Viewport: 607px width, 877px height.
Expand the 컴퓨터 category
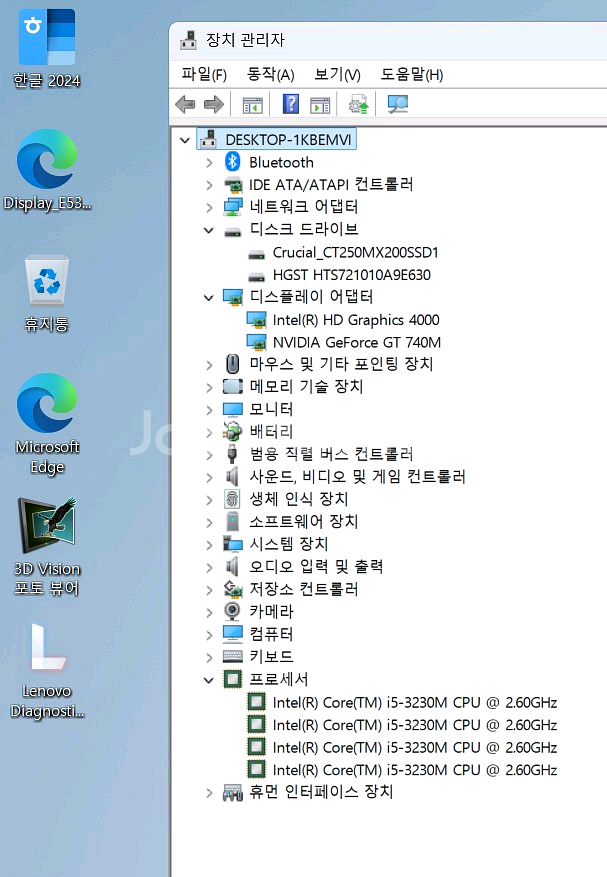point(209,635)
